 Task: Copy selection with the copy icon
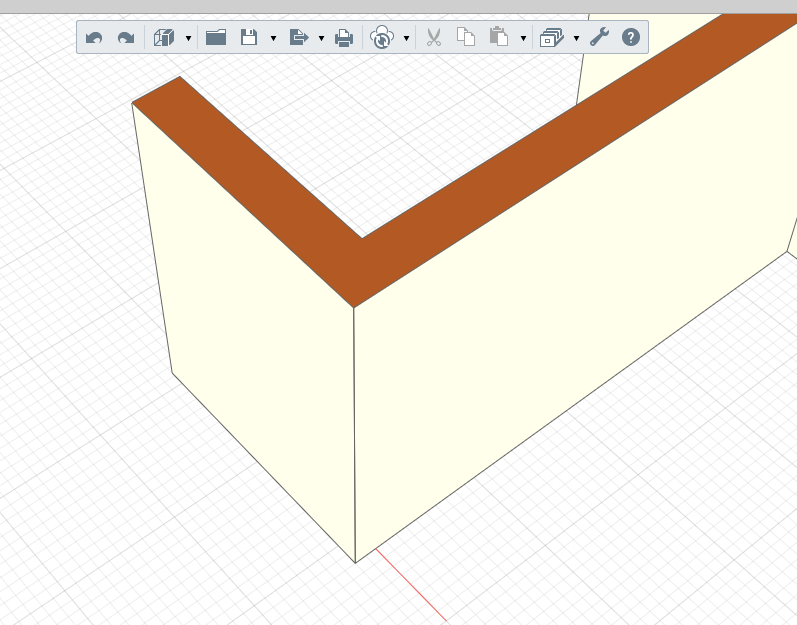(x=466, y=37)
